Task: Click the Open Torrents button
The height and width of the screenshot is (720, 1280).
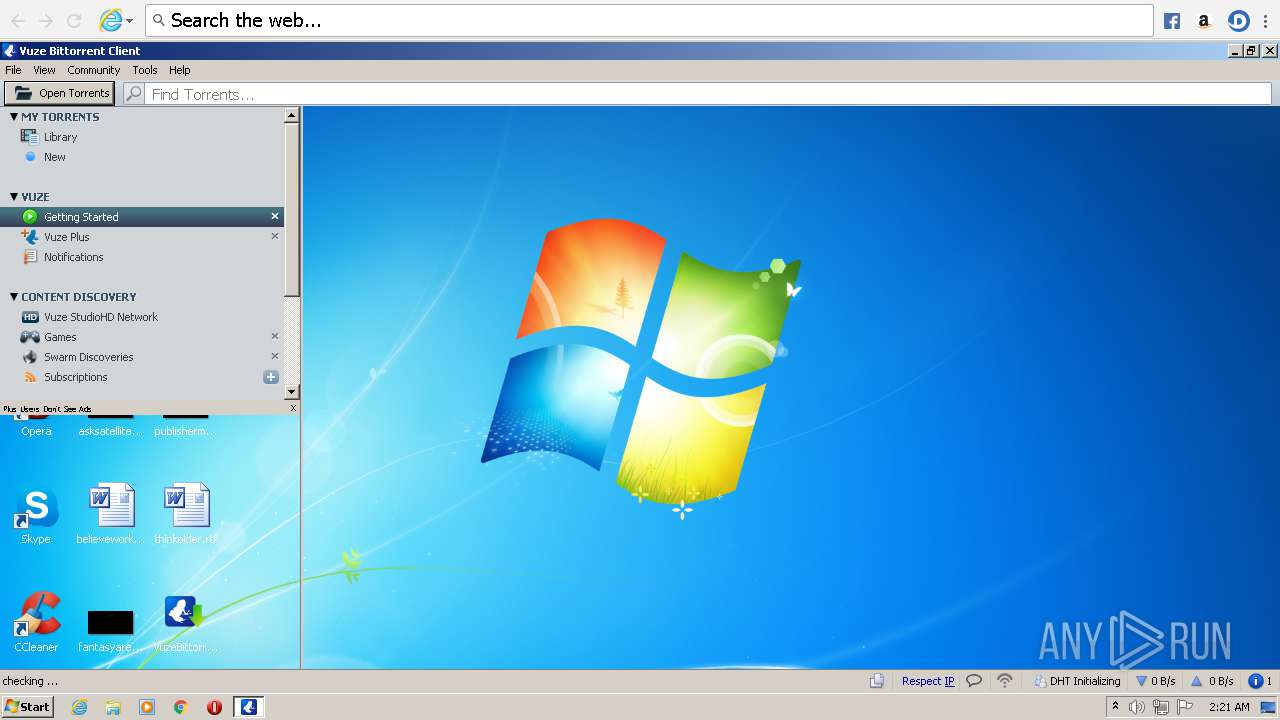Action: coord(60,93)
